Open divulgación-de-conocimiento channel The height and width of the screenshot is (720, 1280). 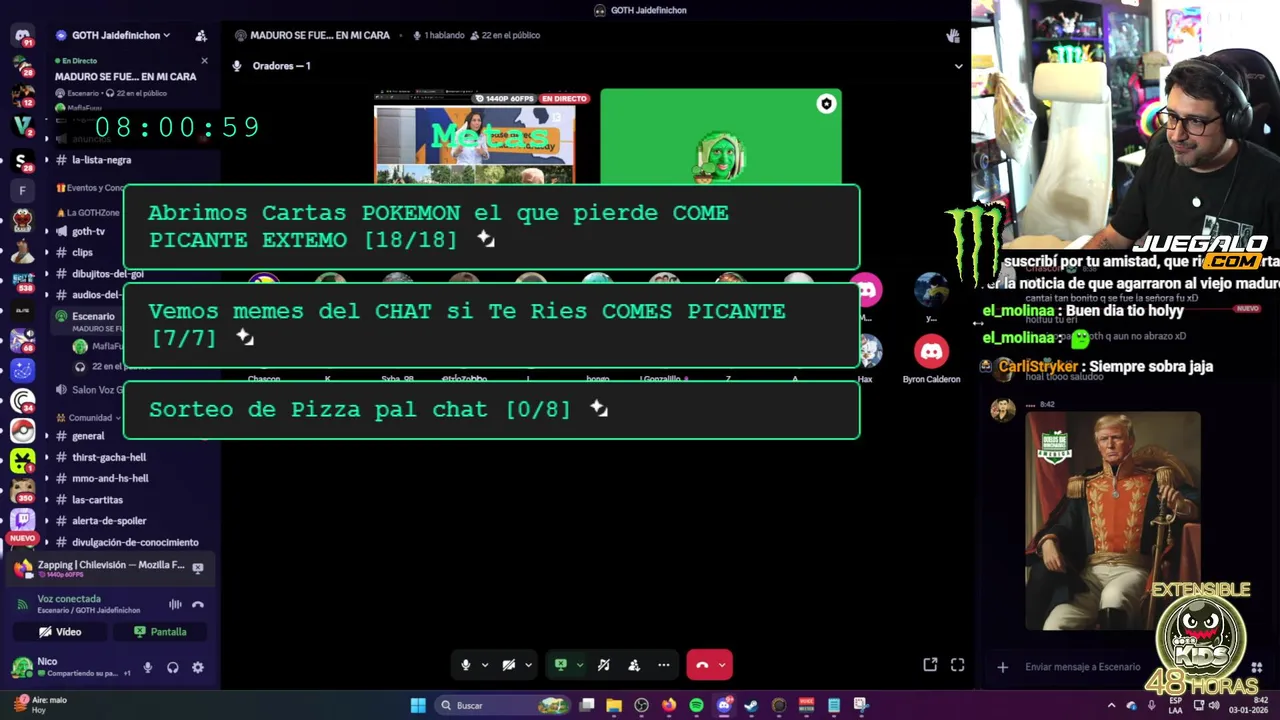coord(134,542)
